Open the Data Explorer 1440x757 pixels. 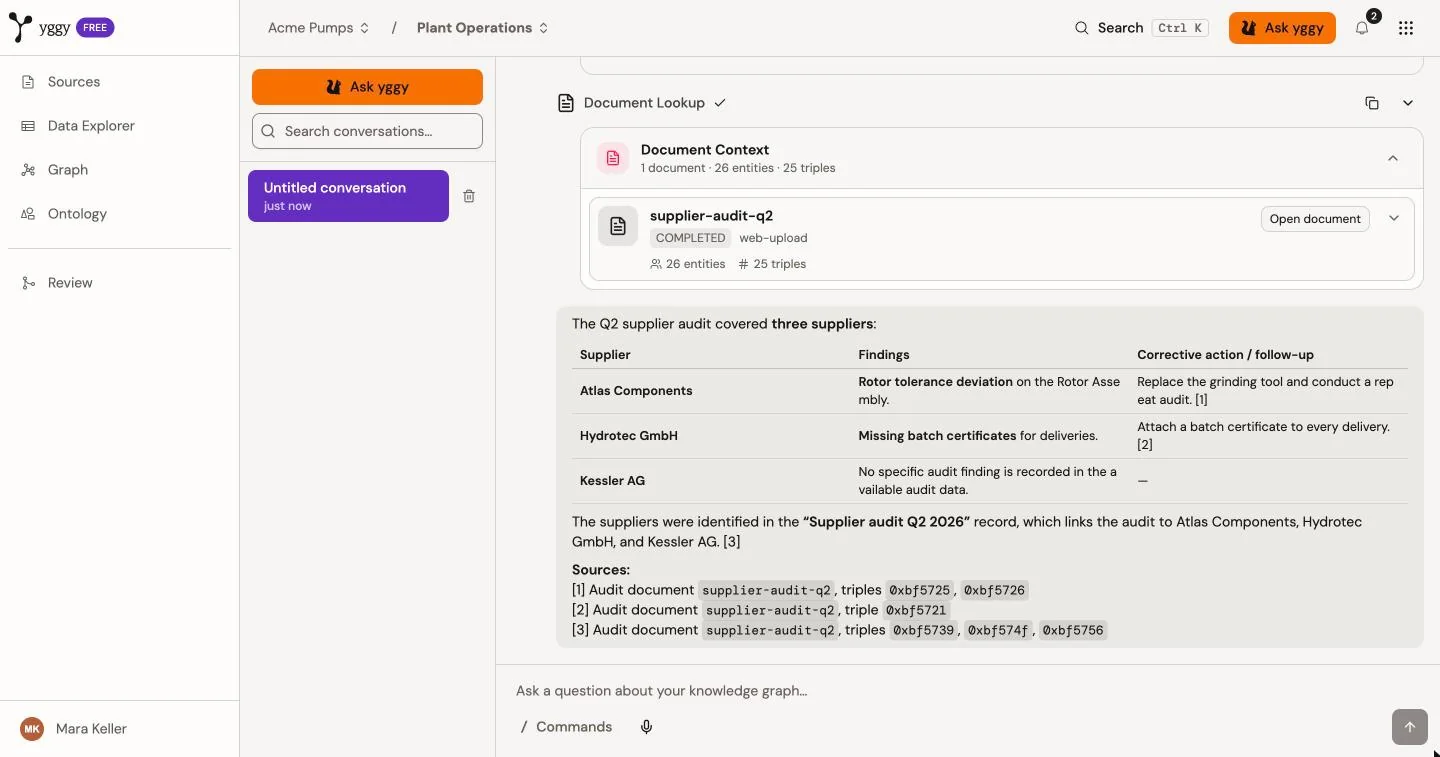pos(119,126)
